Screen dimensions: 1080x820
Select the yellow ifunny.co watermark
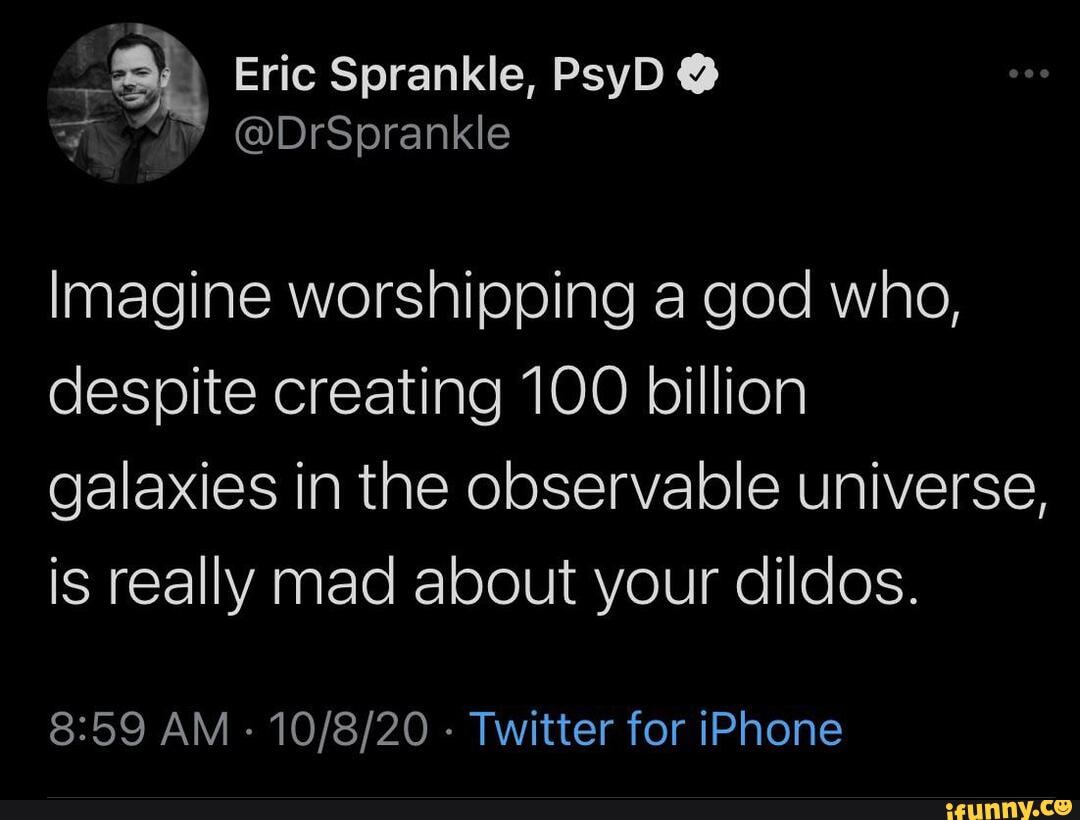[1010, 807]
